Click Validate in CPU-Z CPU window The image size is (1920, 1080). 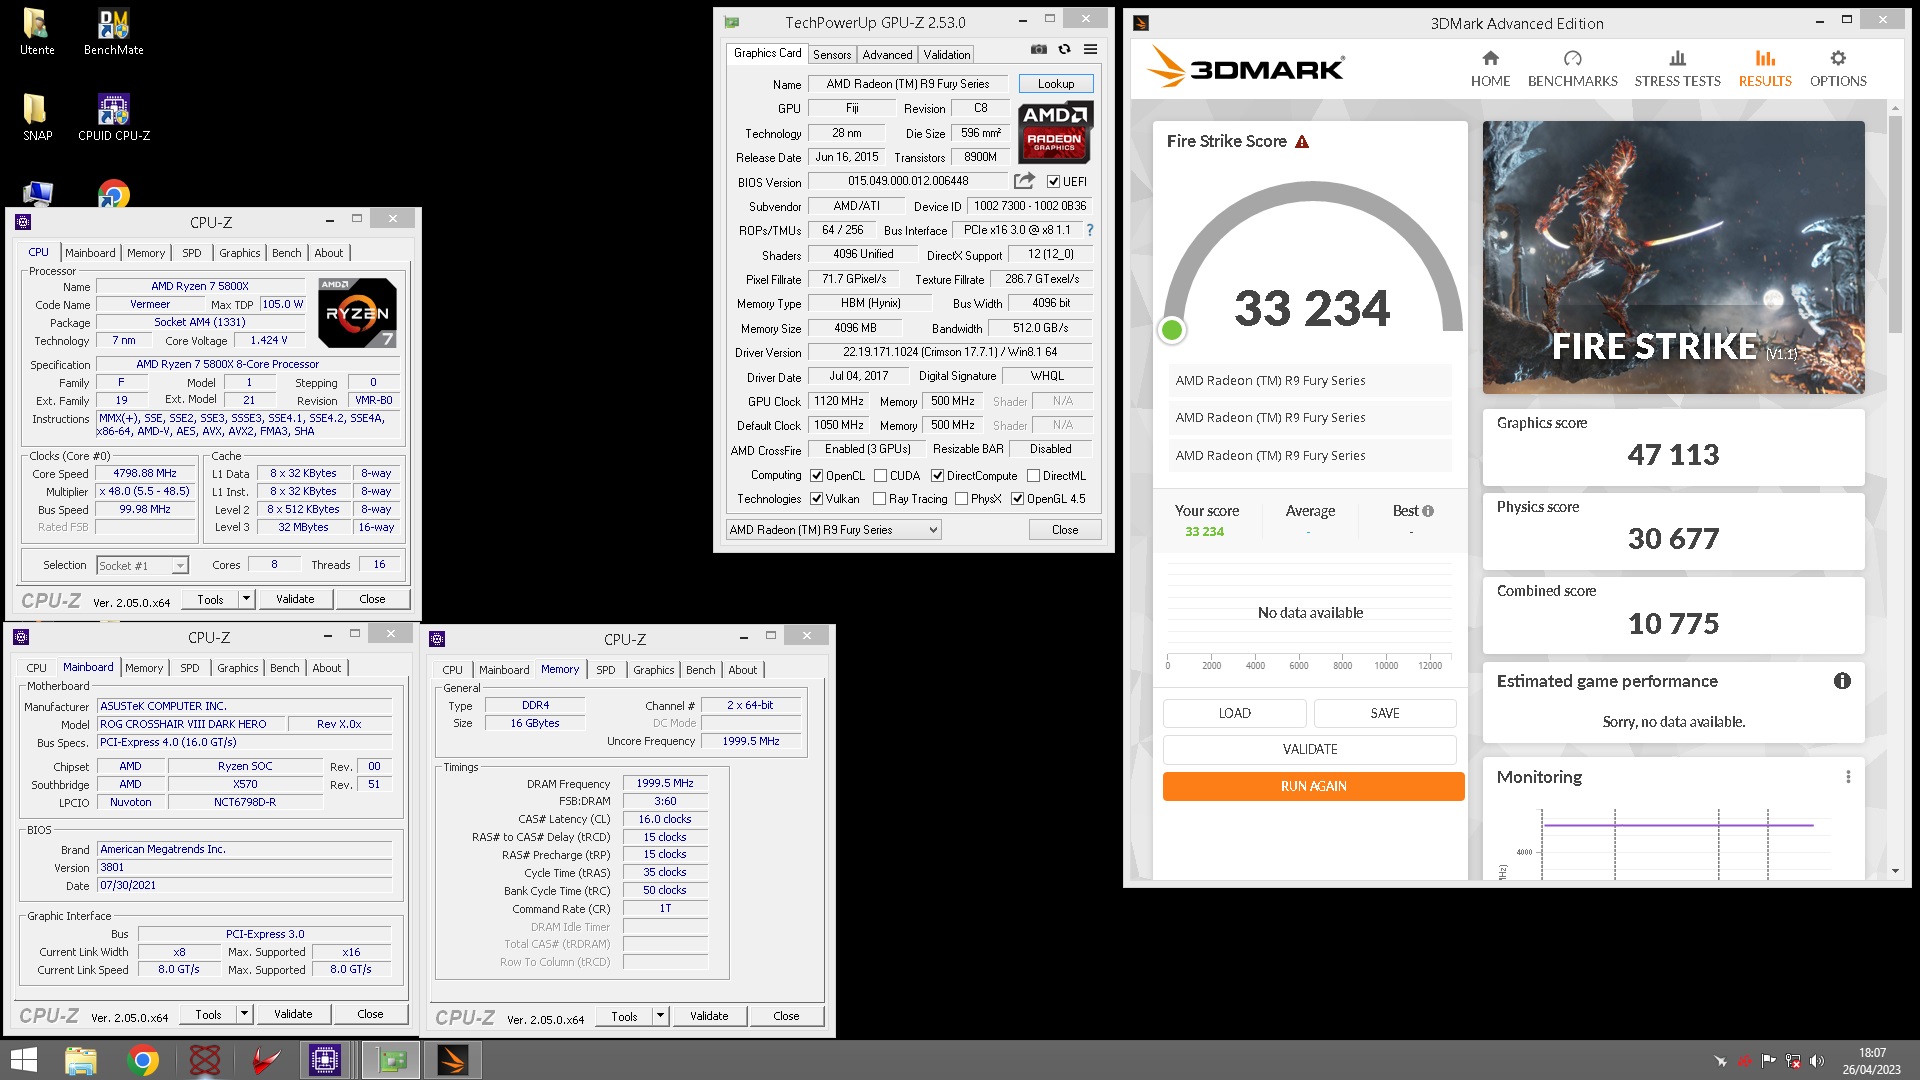click(295, 599)
